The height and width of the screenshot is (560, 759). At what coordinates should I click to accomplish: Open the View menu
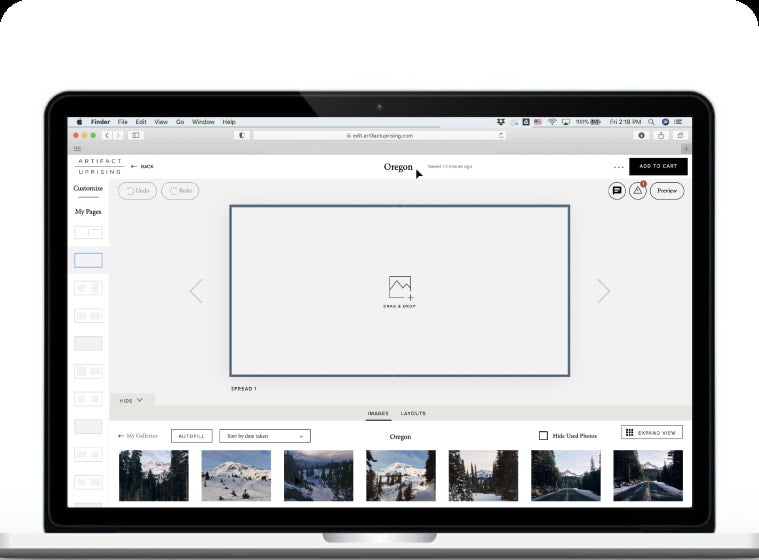[x=161, y=122]
